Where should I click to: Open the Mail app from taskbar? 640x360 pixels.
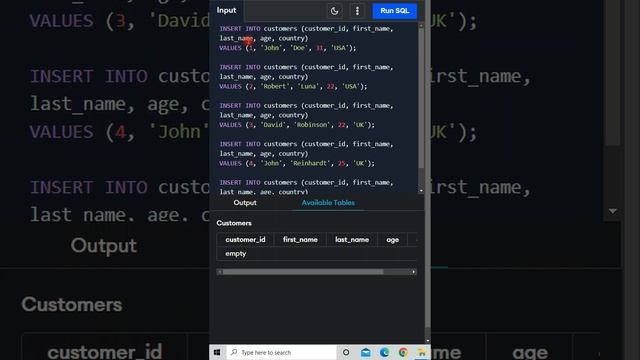(x=366, y=352)
